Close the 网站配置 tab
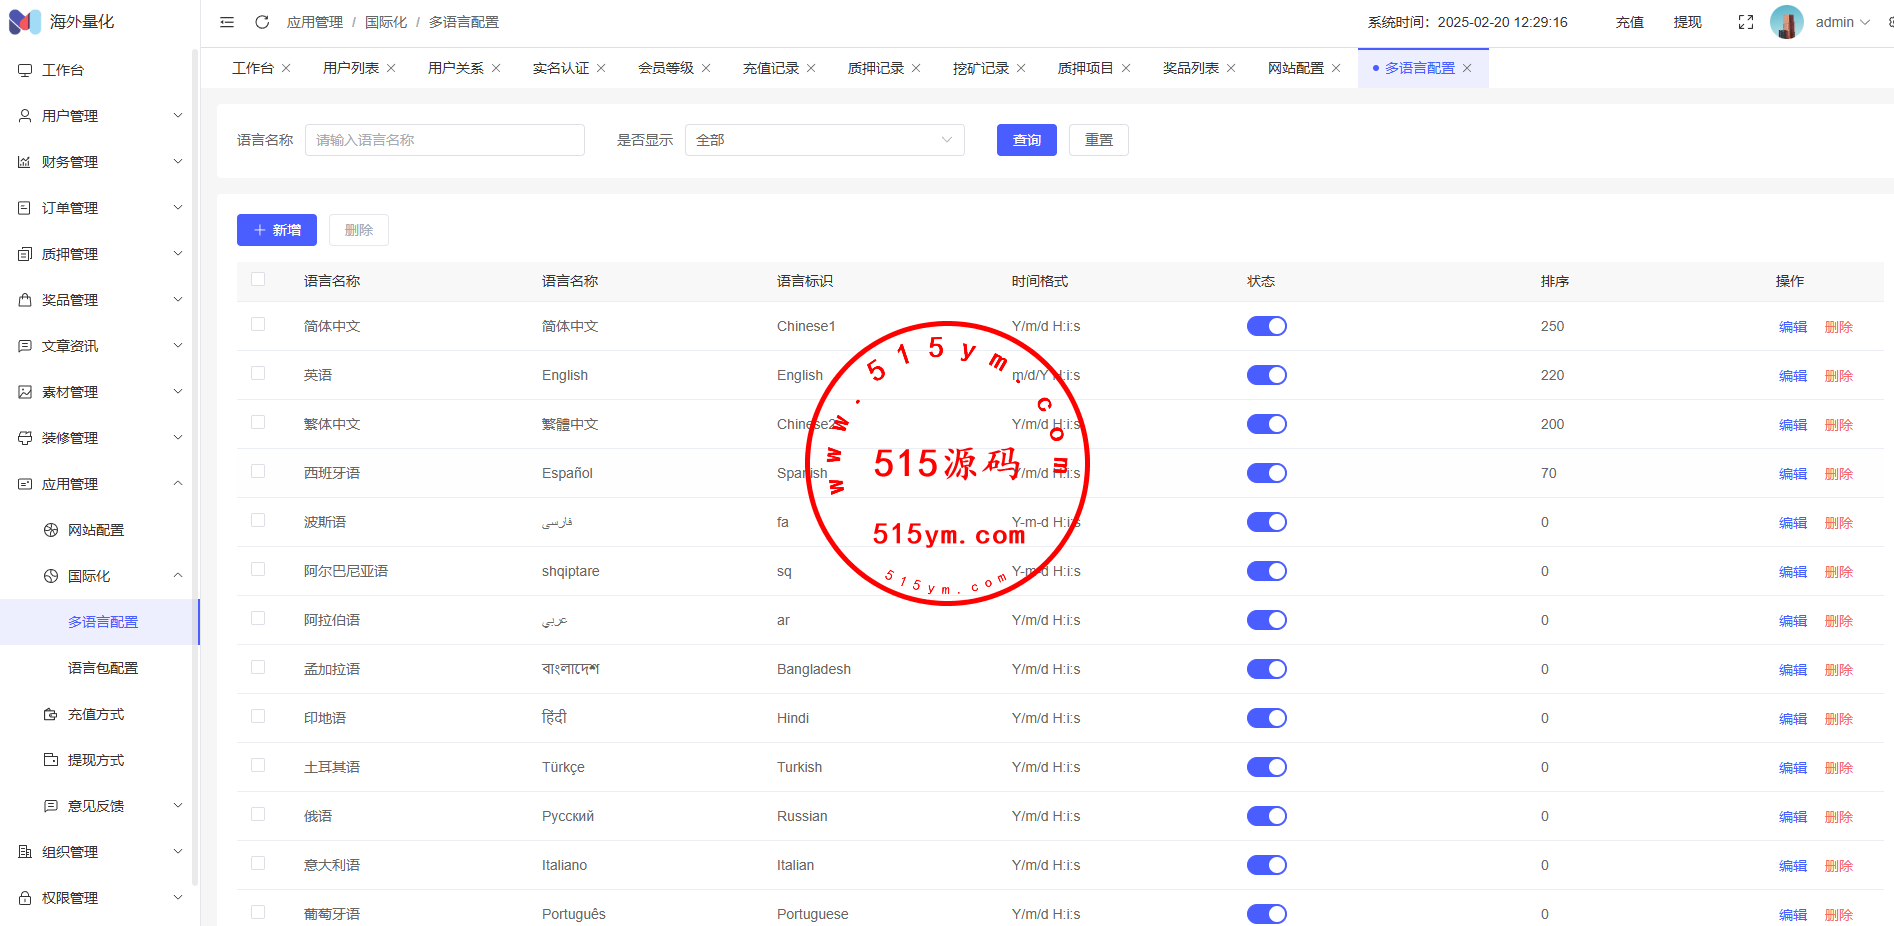Image resolution: width=1894 pixels, height=926 pixels. 1336,68
